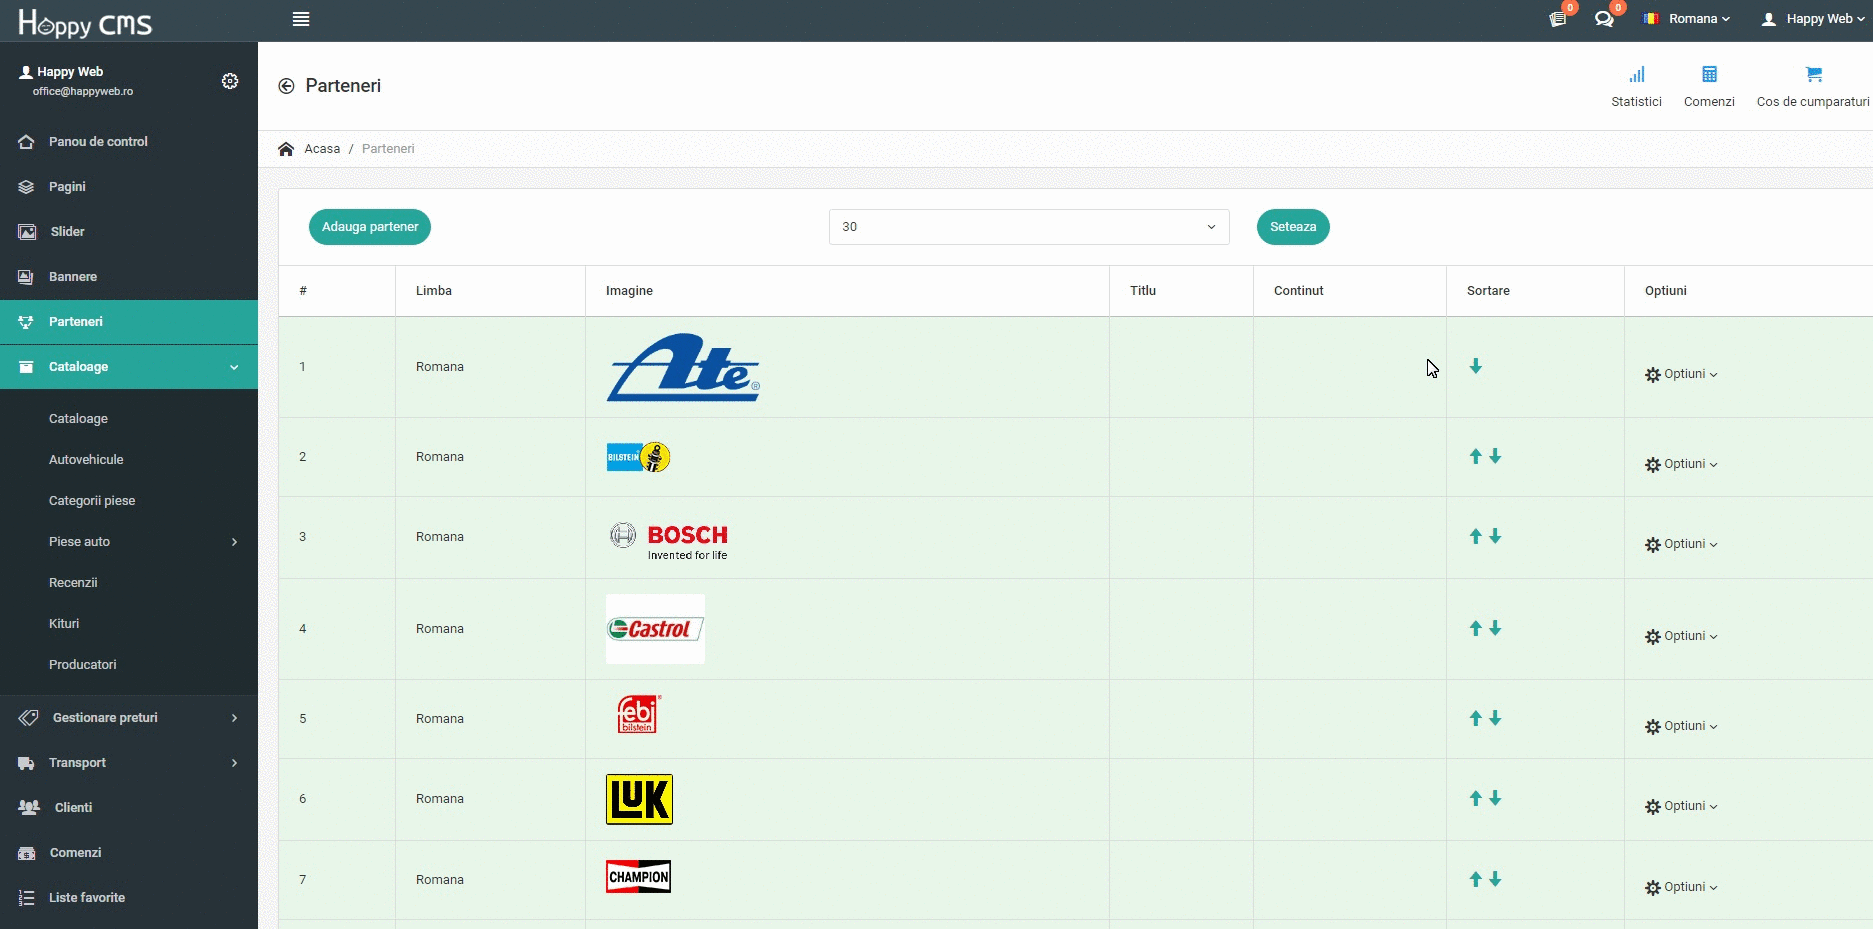Open Pagini in sidebar
The width and height of the screenshot is (1873, 929).
[x=129, y=187]
